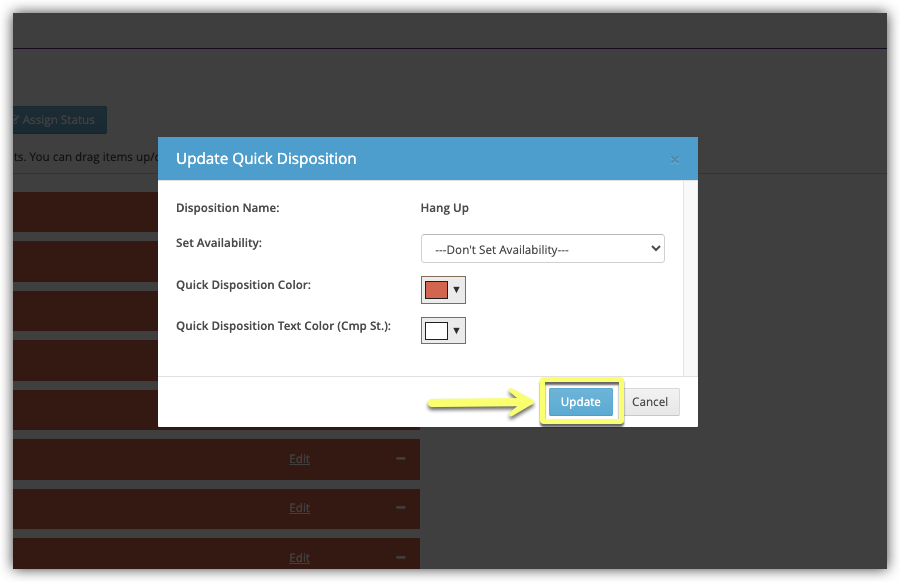Click the Assign Status button

(58, 120)
